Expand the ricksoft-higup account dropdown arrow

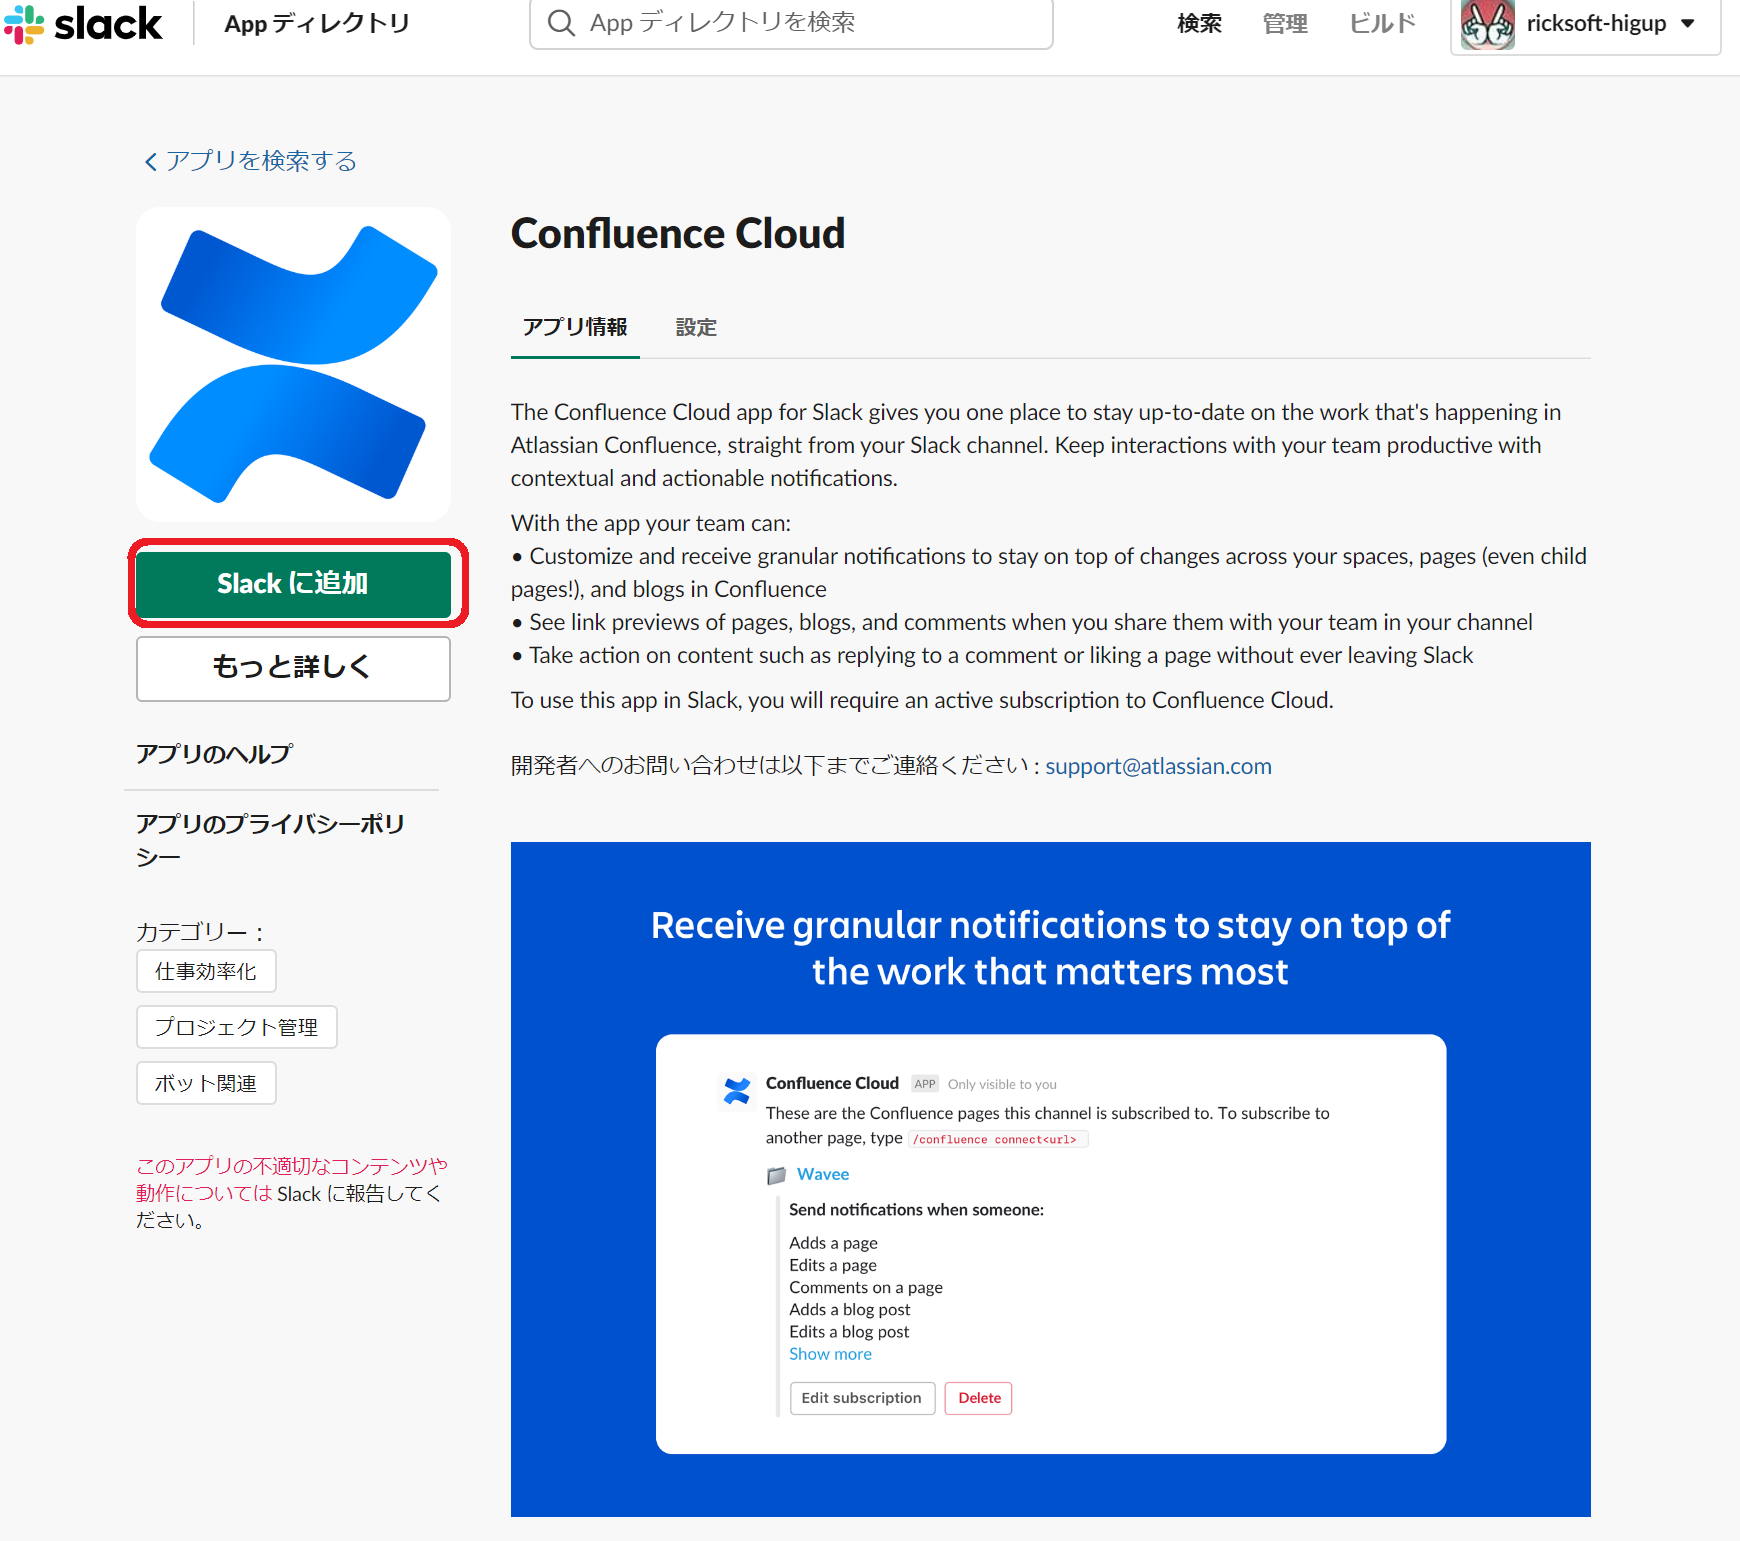1688,23
